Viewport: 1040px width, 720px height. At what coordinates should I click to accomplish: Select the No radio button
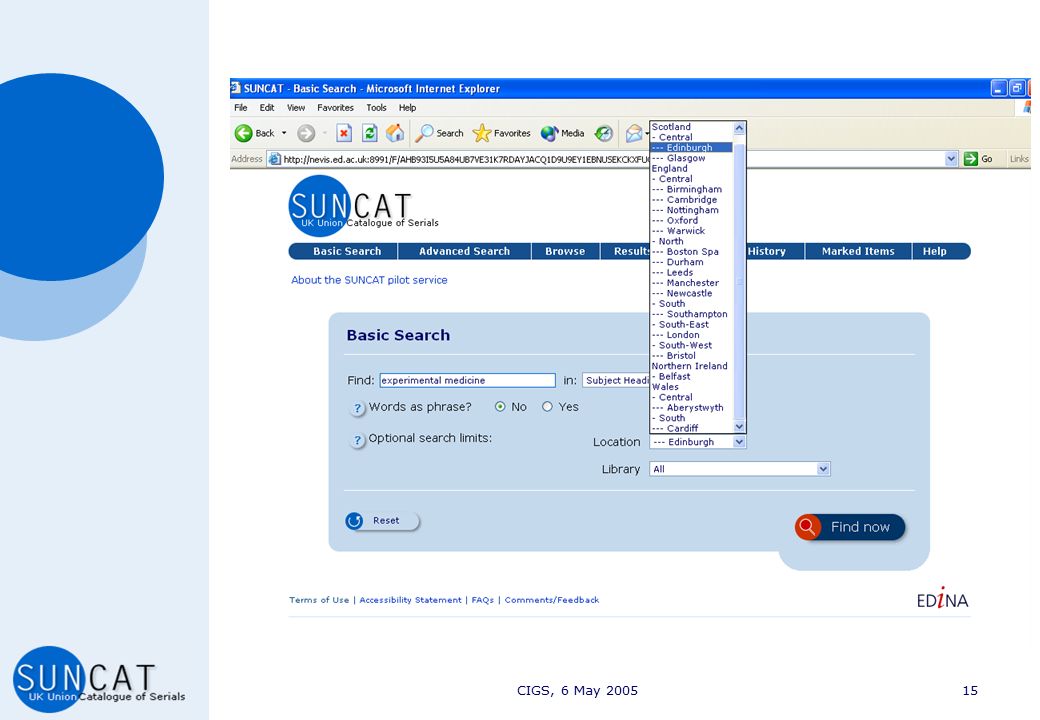pyautogui.click(x=500, y=406)
